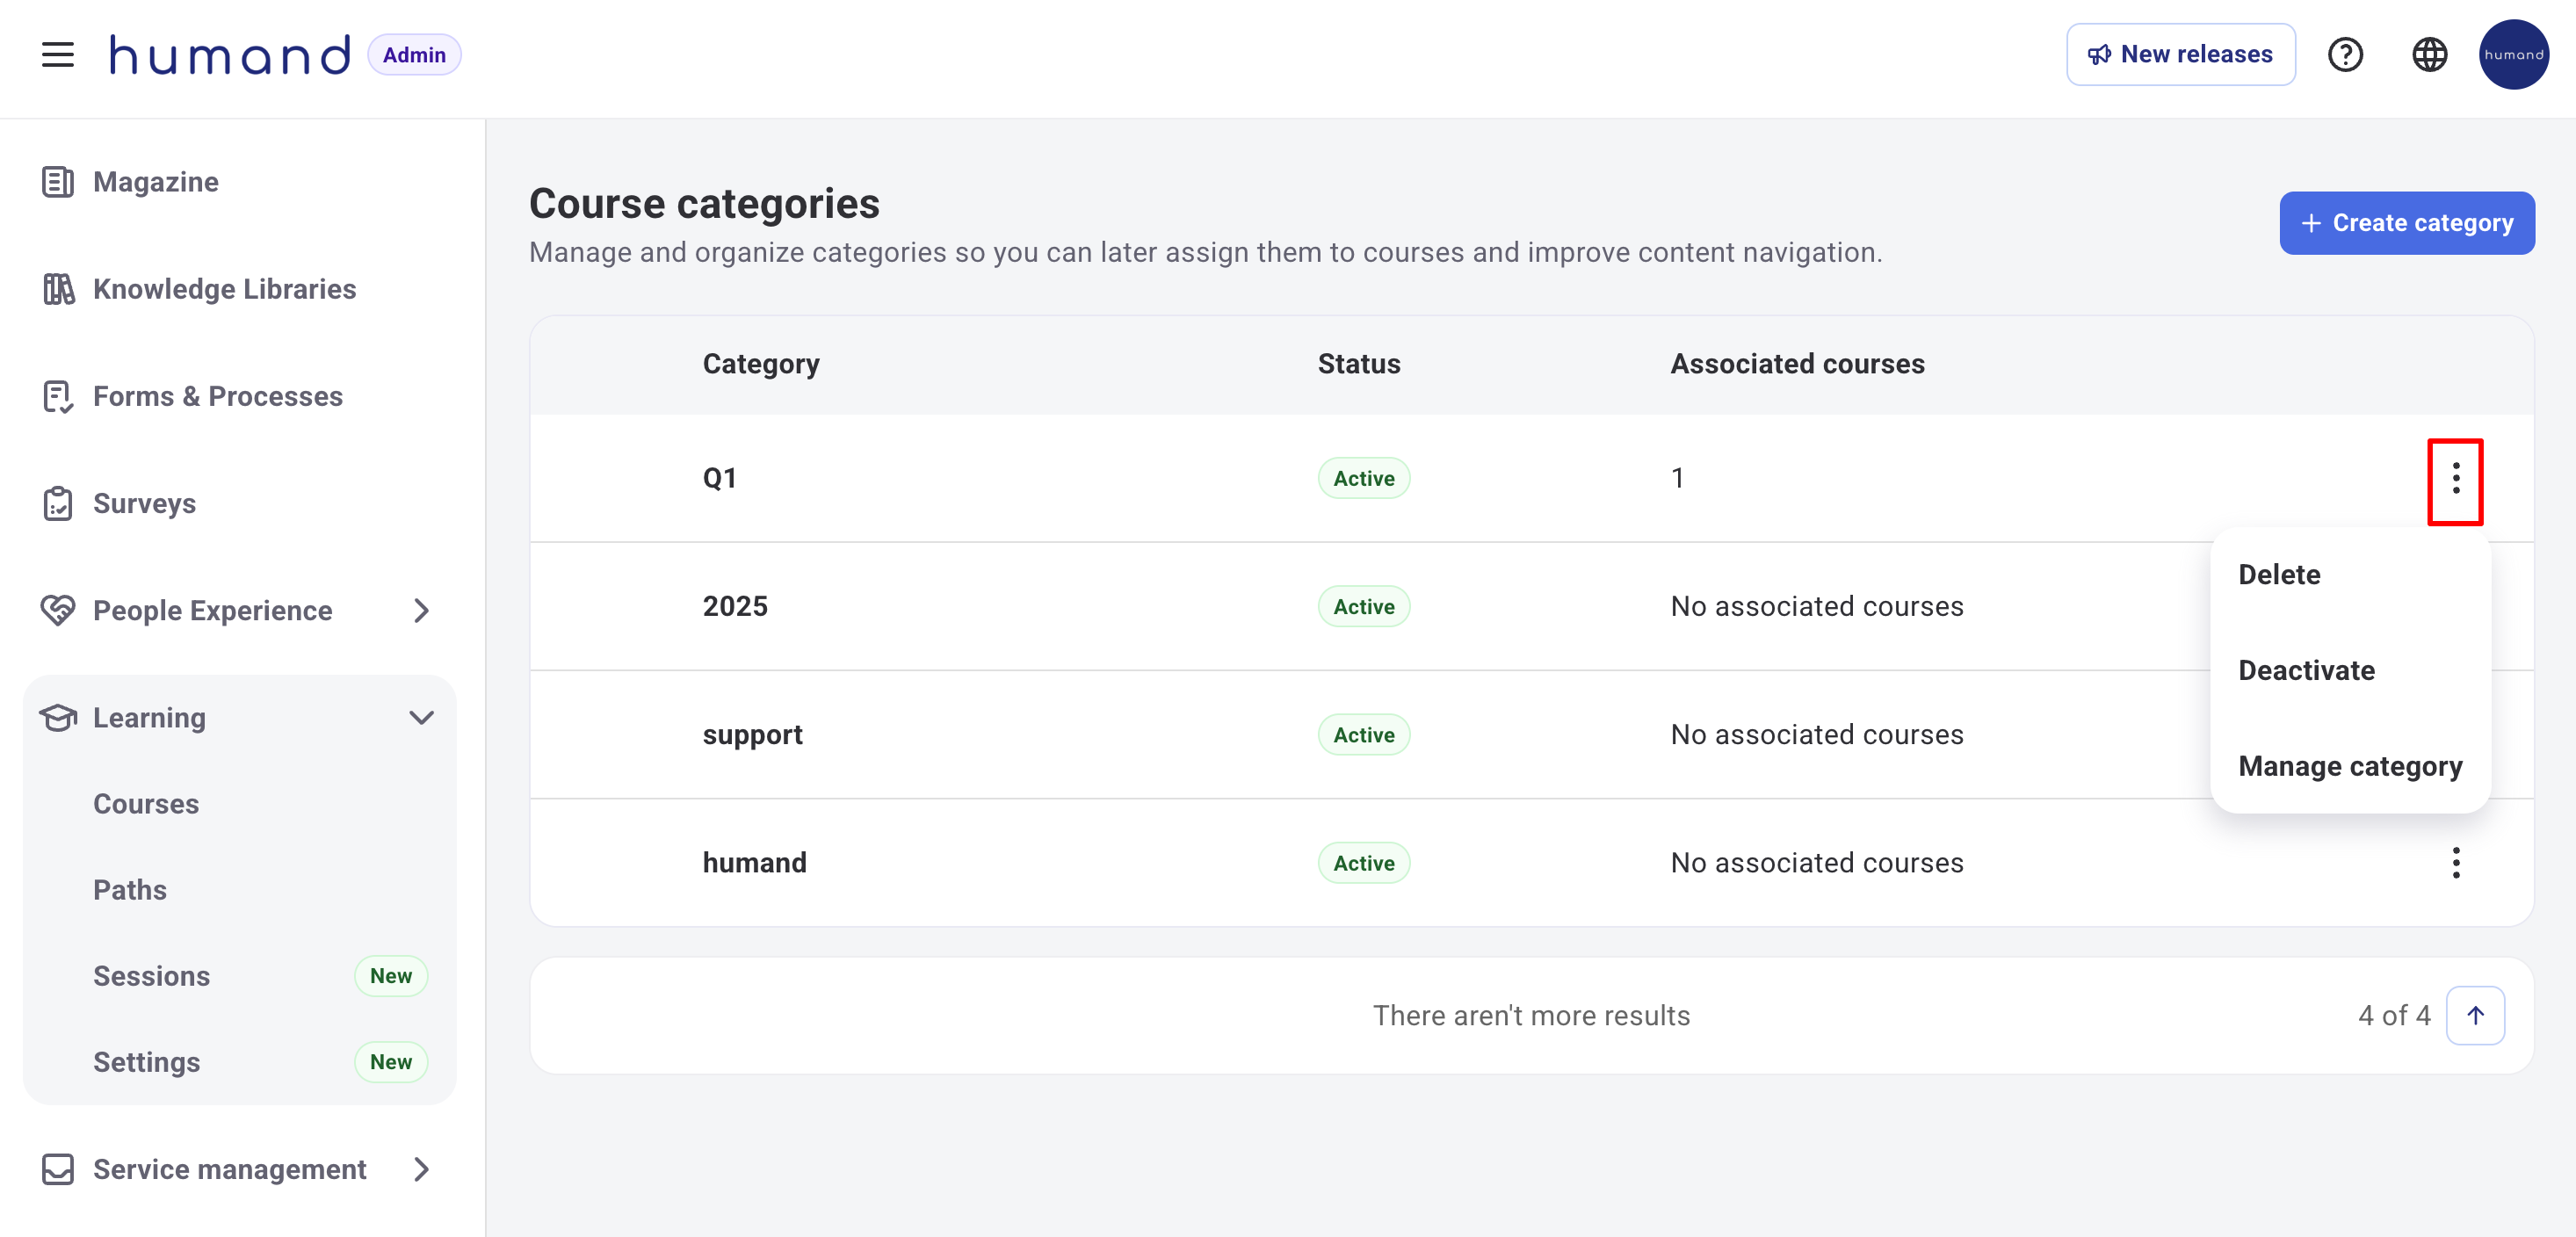
Task: Open three-dot menu for humand category
Action: point(2455,862)
